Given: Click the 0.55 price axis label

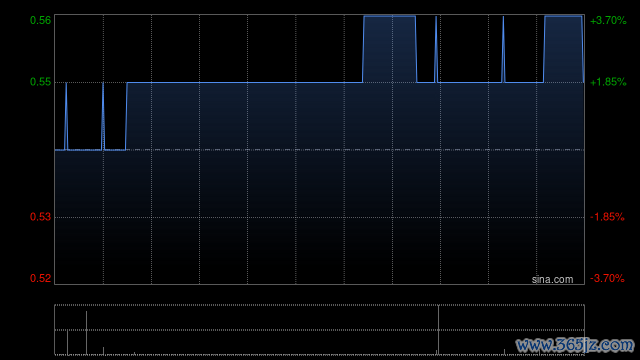Looking at the screenshot, I should coord(40,82).
